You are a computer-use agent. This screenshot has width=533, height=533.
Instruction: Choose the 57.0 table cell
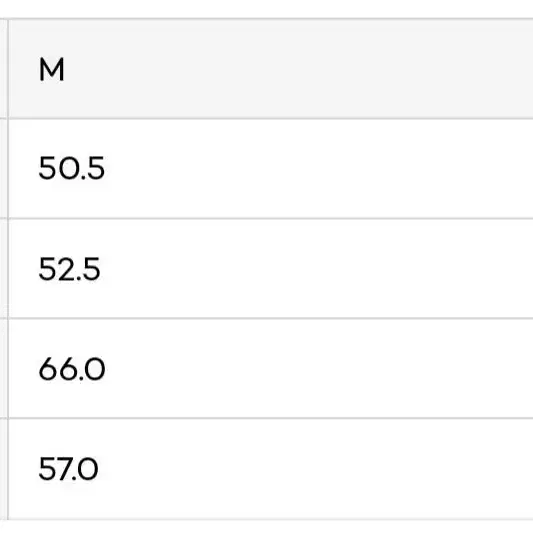click(271, 469)
